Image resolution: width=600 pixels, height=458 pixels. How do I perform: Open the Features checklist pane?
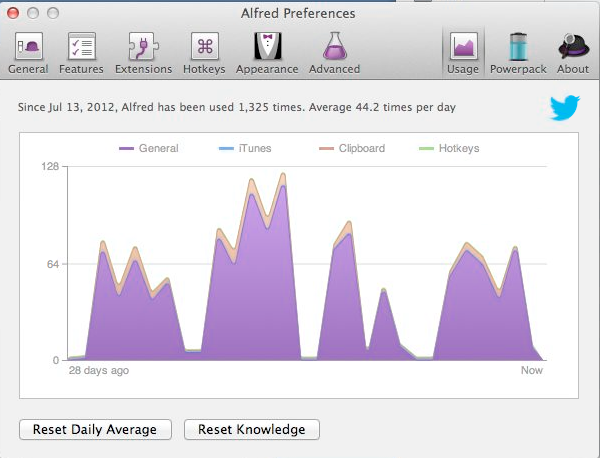81,53
